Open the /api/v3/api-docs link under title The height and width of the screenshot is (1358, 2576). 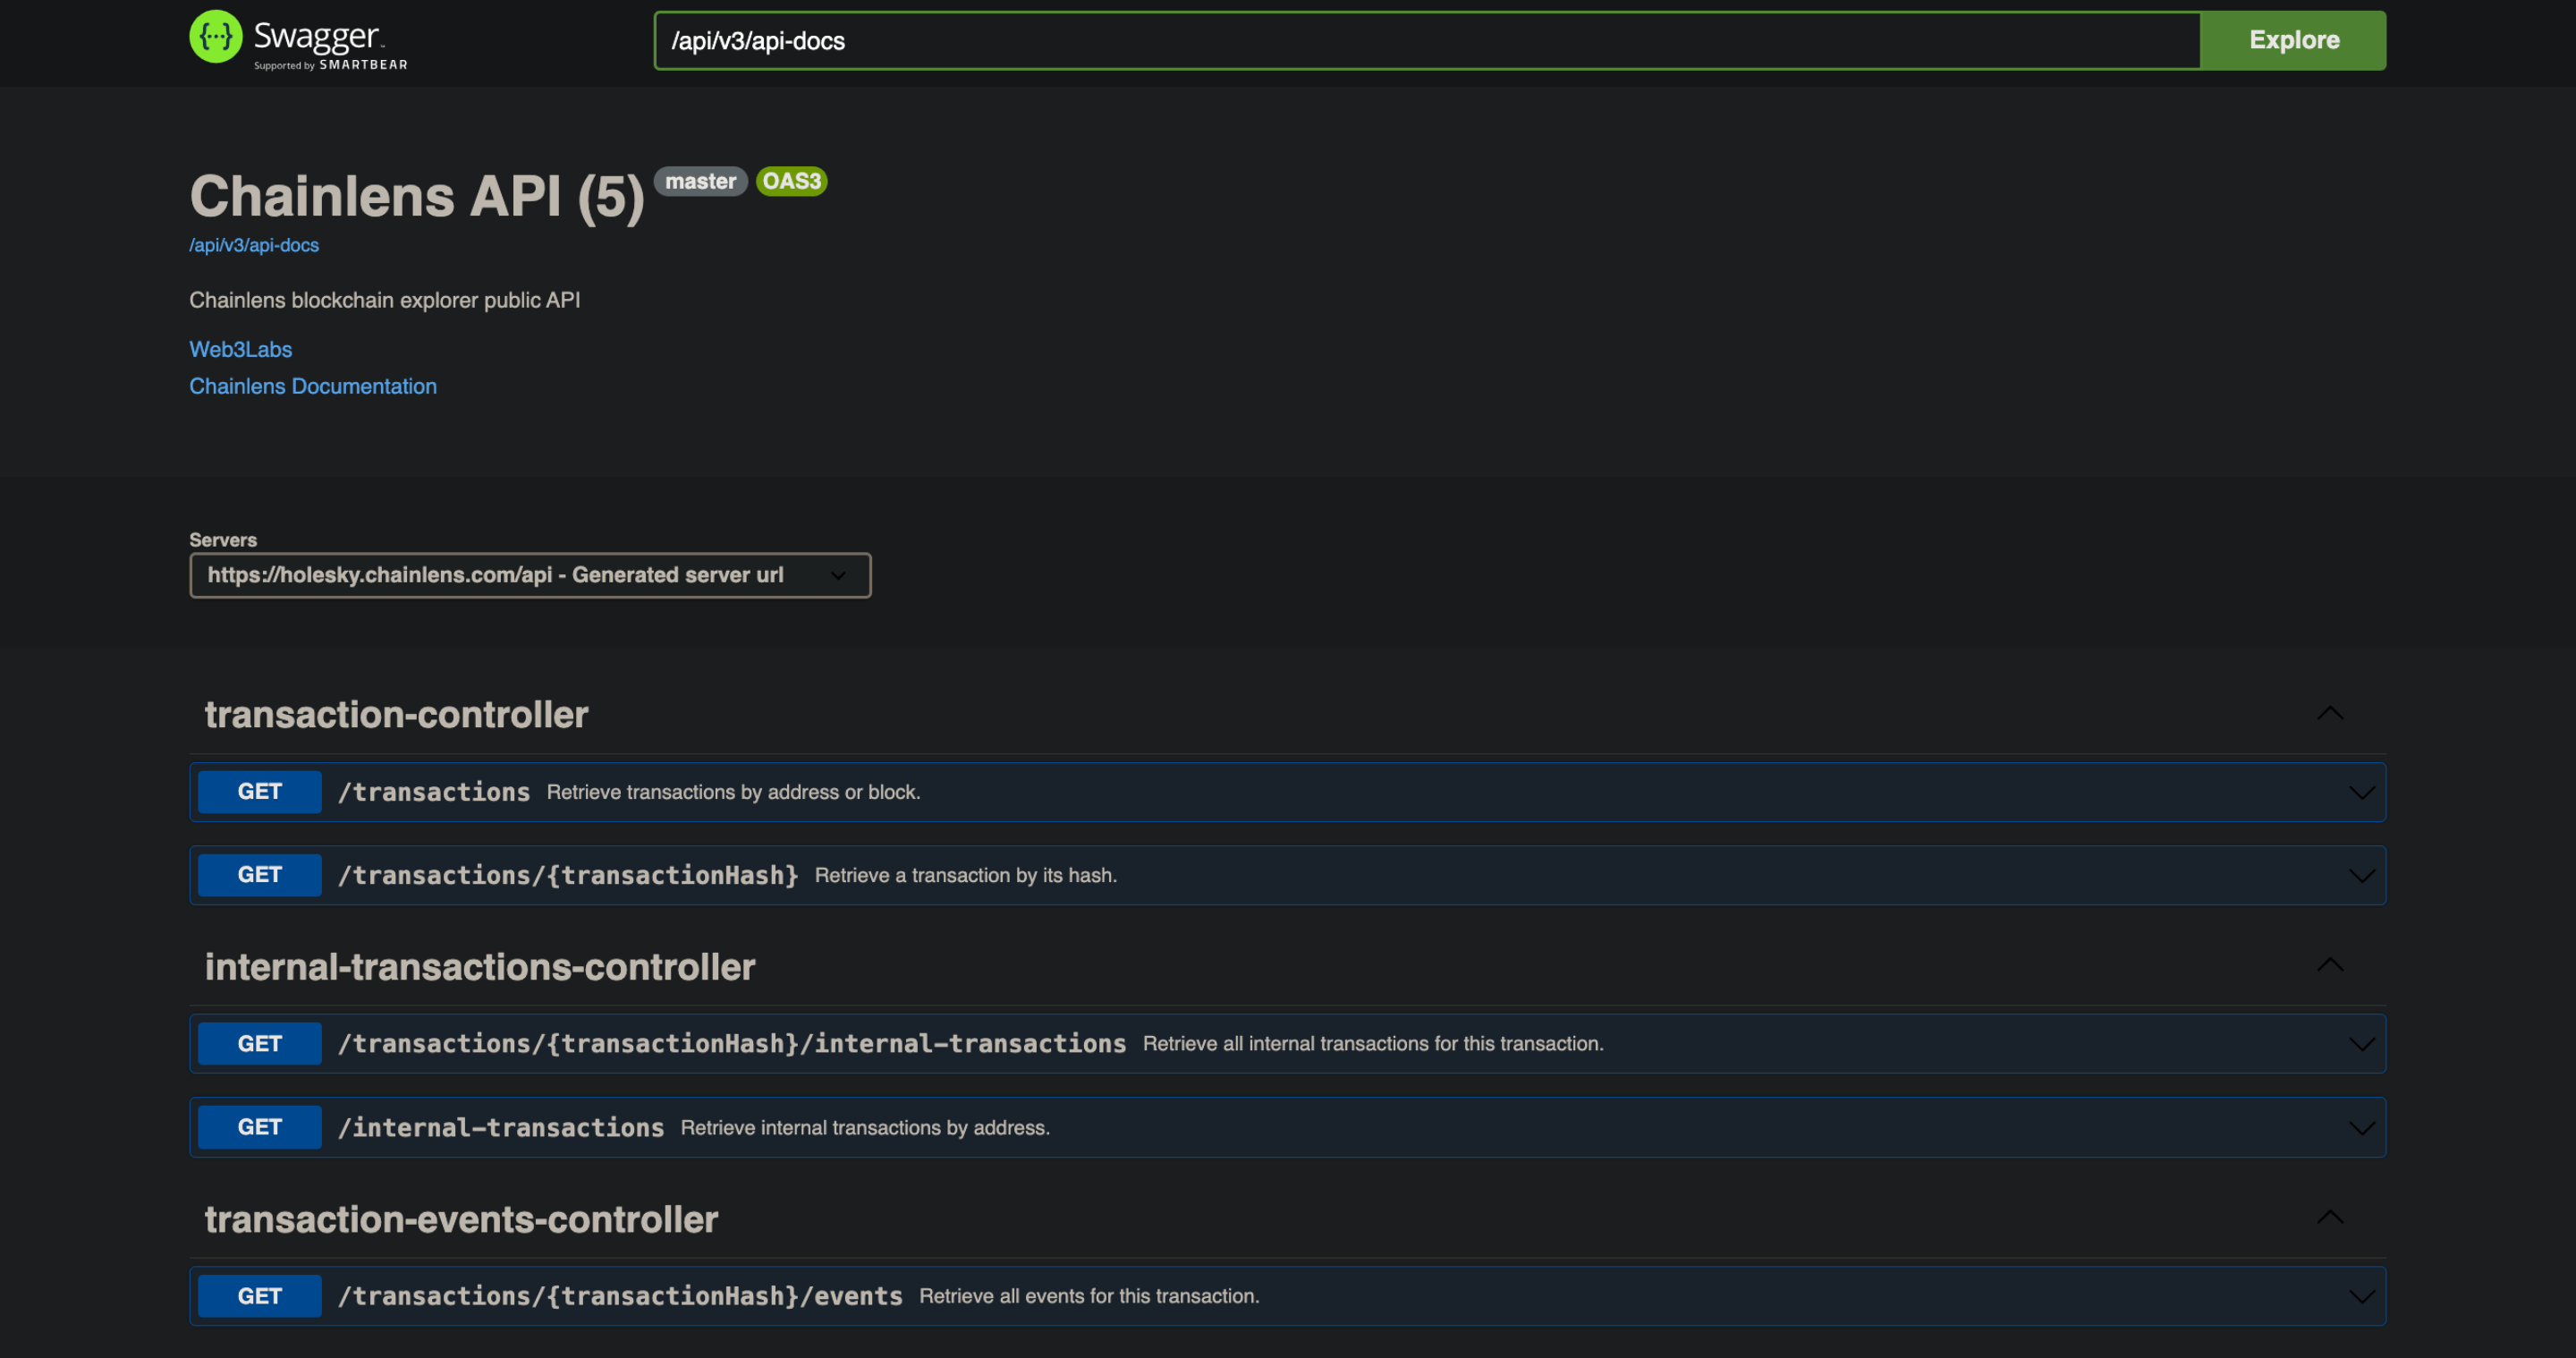[x=254, y=245]
